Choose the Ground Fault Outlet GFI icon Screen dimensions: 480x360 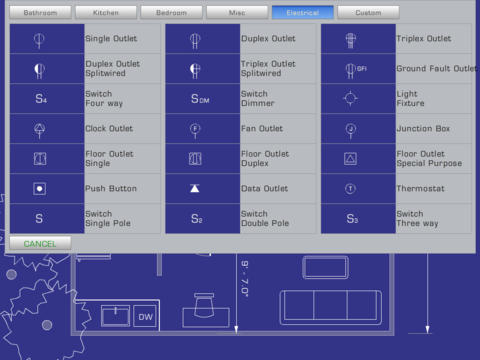click(355, 70)
